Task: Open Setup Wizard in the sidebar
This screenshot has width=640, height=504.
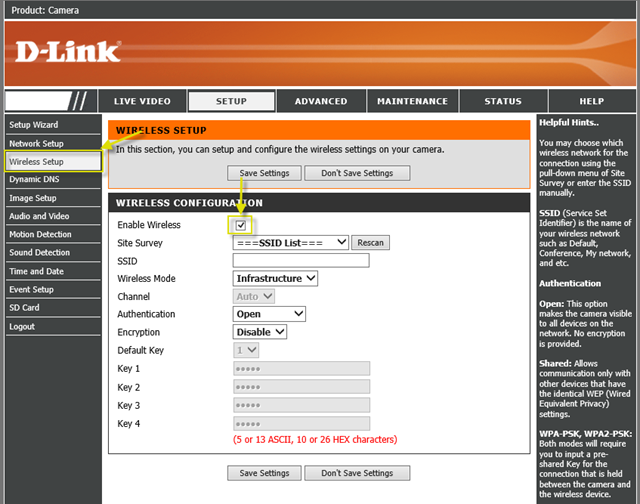Action: click(x=34, y=125)
